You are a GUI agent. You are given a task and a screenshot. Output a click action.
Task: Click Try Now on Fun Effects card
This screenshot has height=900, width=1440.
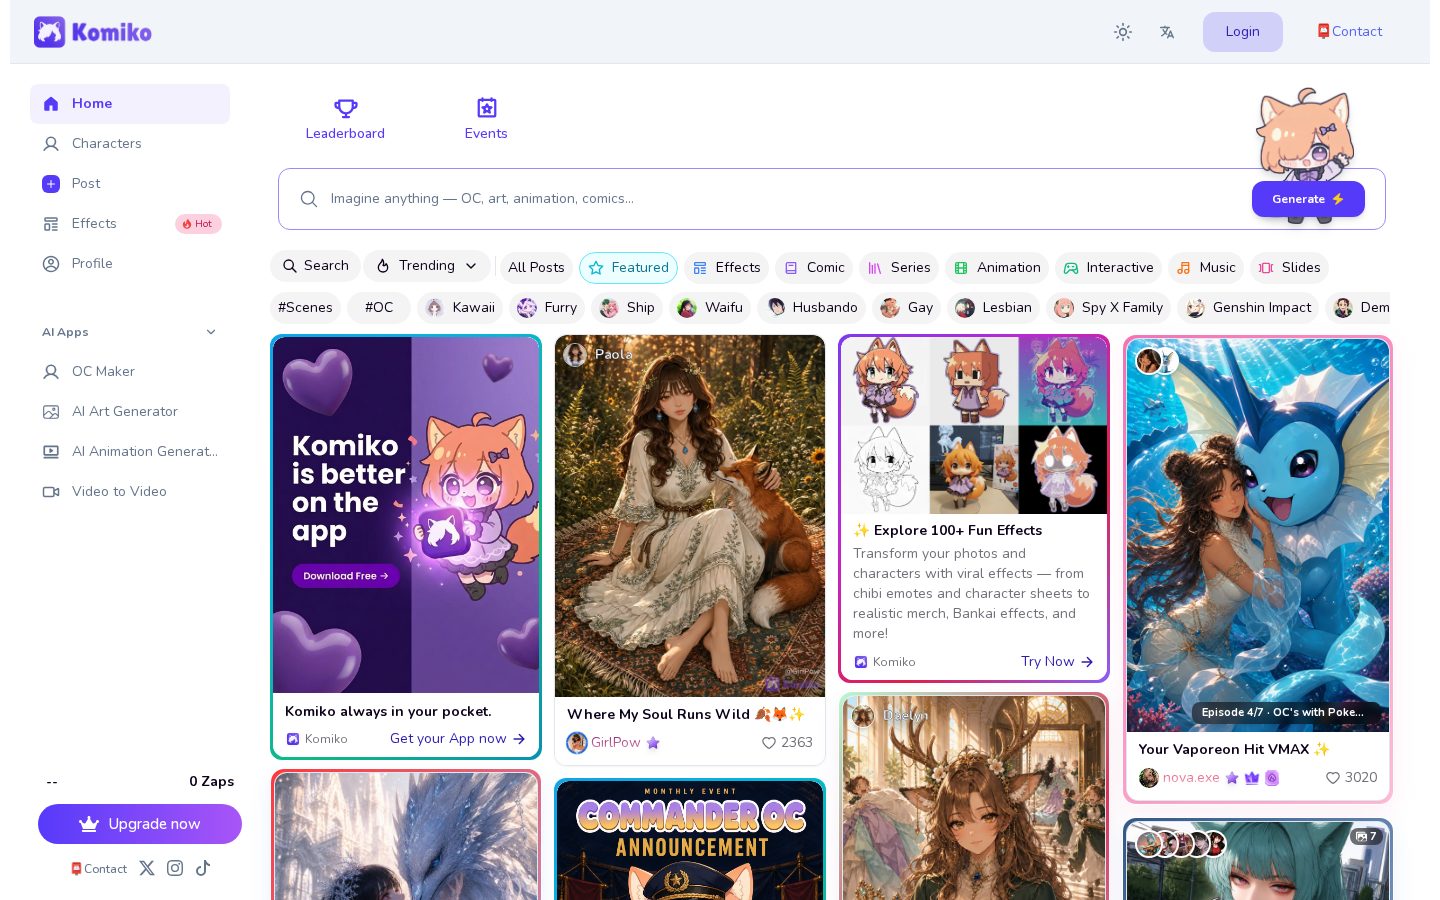[x=1057, y=662]
